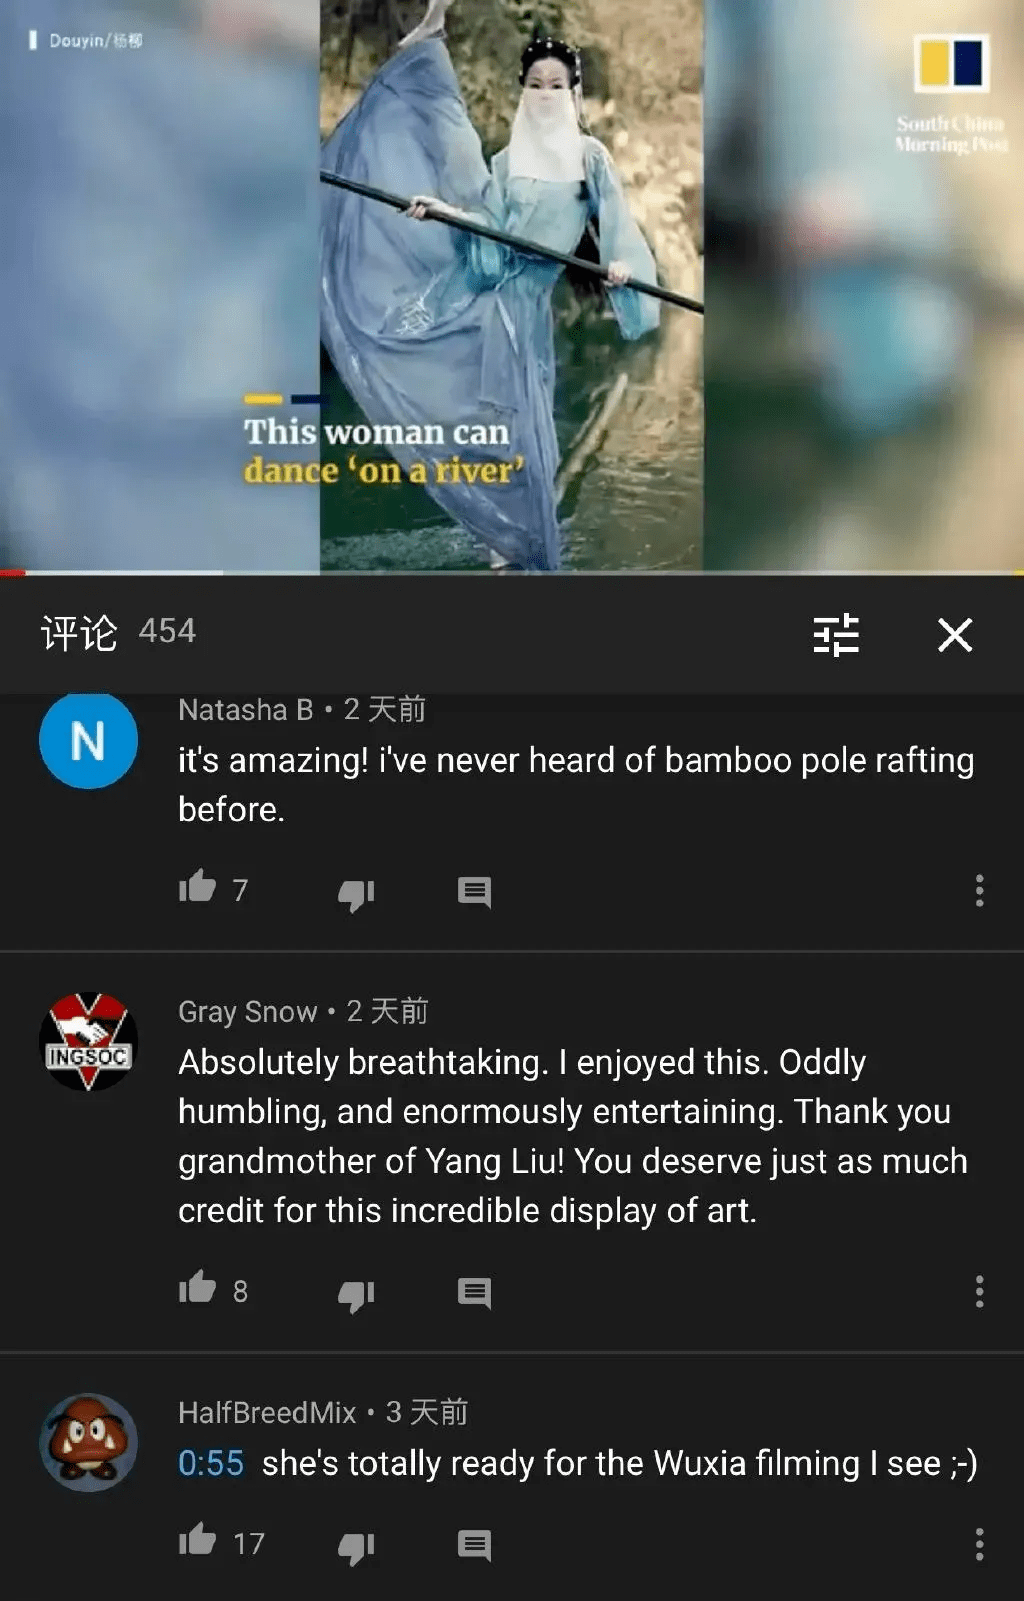1024x1601 pixels.
Task: Like Natasha B's comment
Action: click(x=198, y=887)
